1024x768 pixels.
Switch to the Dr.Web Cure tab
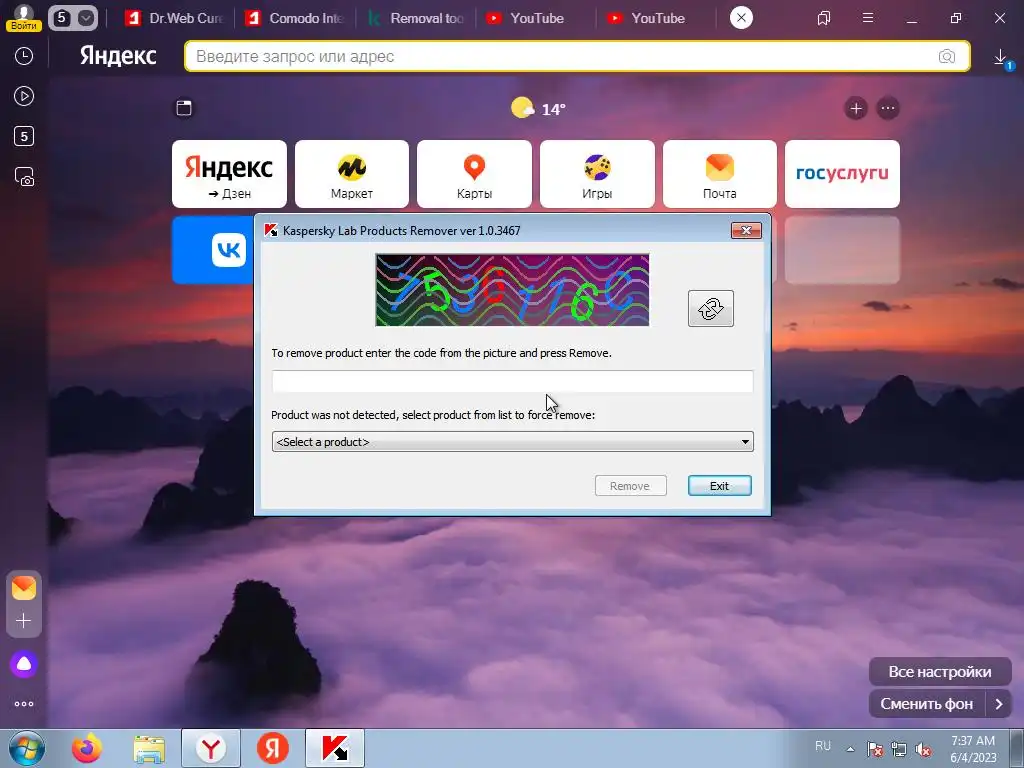176,18
